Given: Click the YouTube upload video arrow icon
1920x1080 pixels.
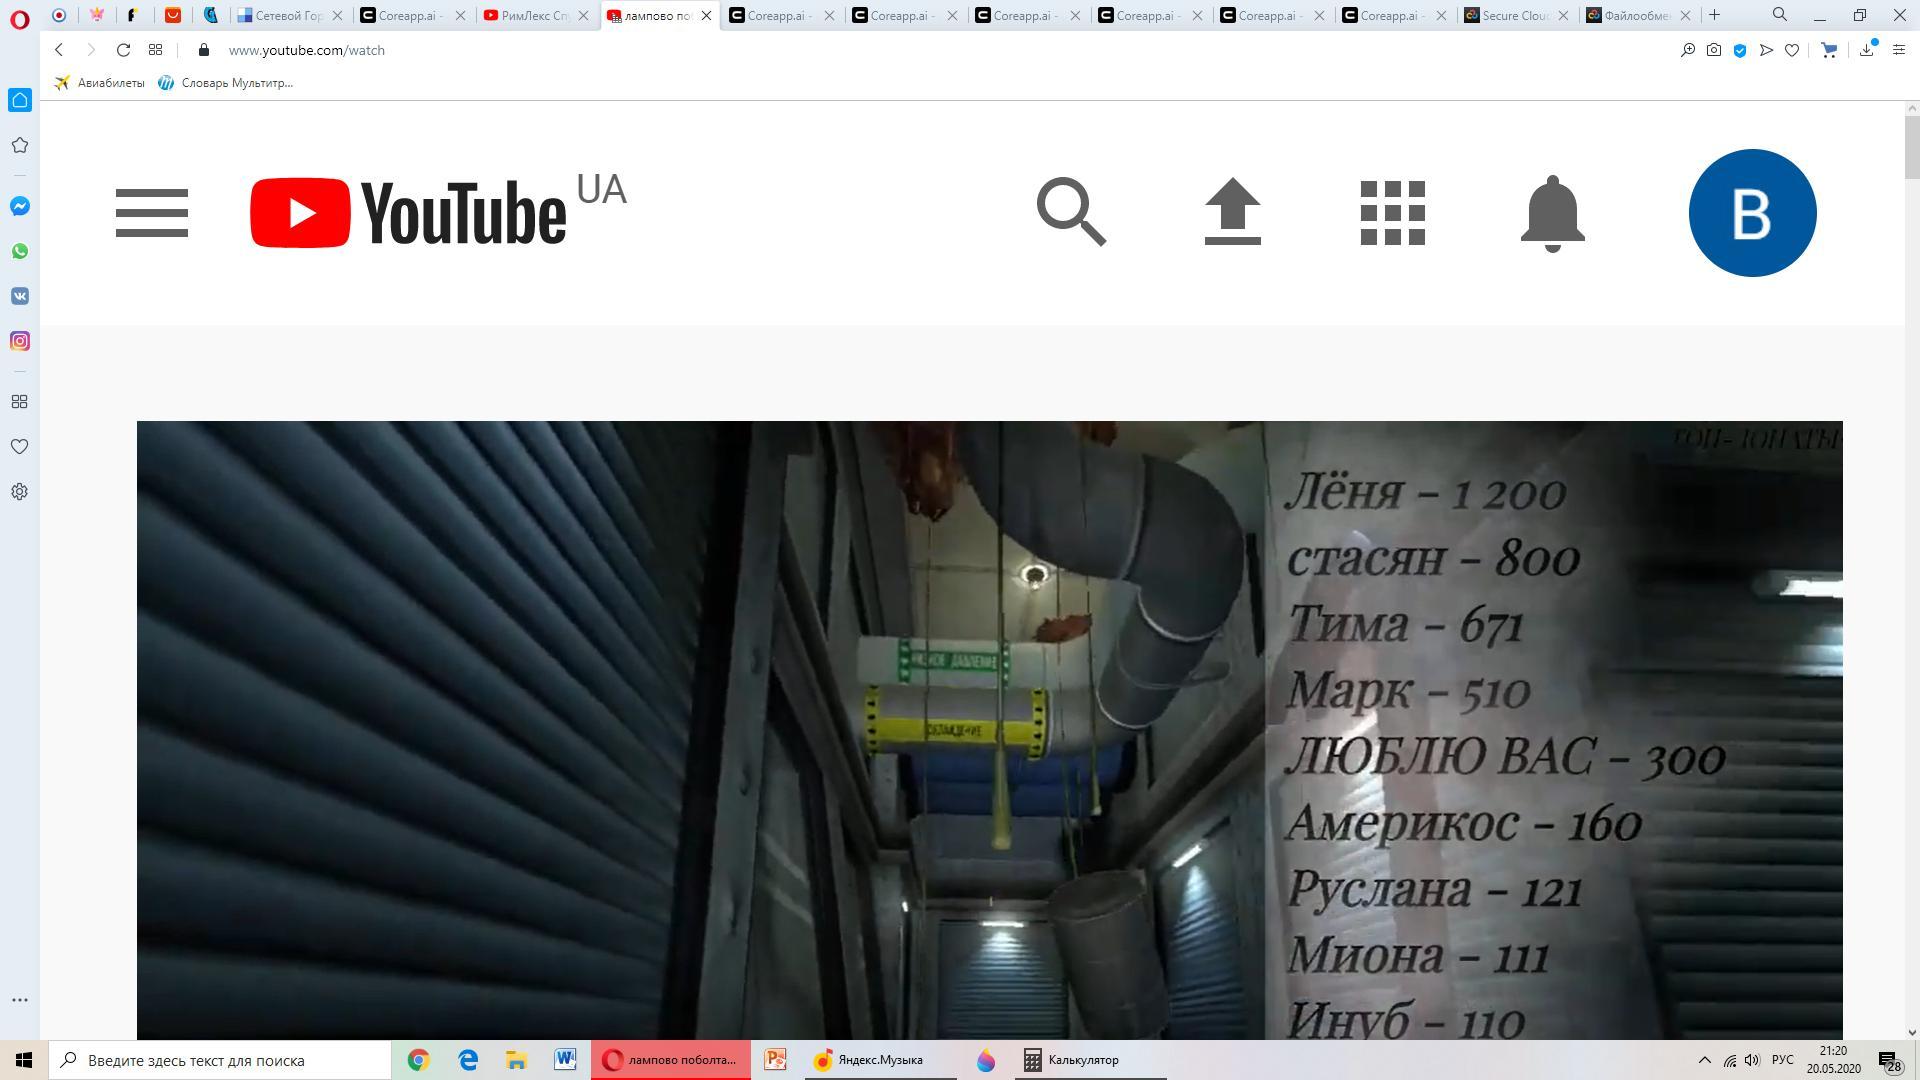Looking at the screenshot, I should point(1232,212).
